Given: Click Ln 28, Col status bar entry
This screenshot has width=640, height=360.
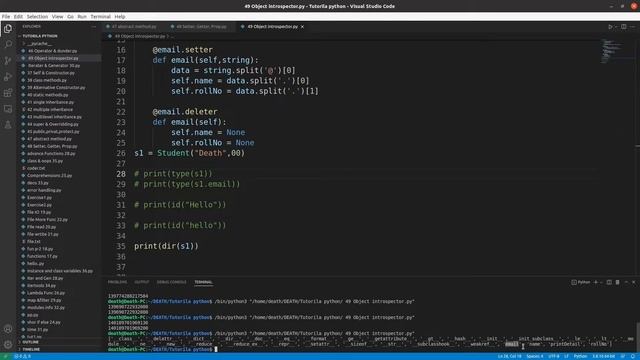Looking at the screenshot, I should (509, 356).
